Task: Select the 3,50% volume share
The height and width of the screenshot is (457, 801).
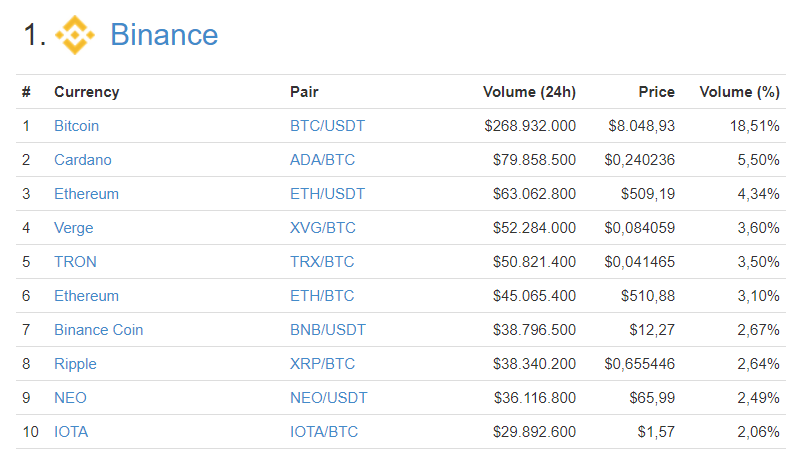Action: pos(759,262)
